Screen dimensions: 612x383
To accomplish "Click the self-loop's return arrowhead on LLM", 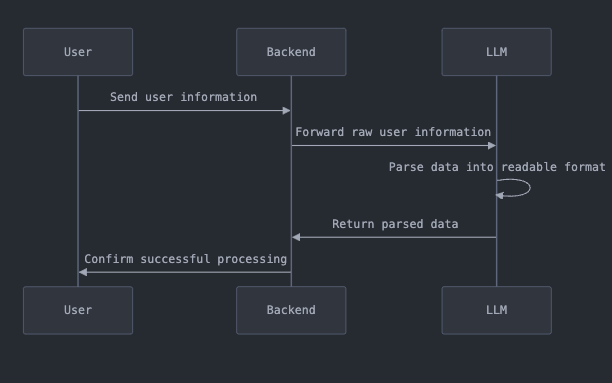I will 500,195.
